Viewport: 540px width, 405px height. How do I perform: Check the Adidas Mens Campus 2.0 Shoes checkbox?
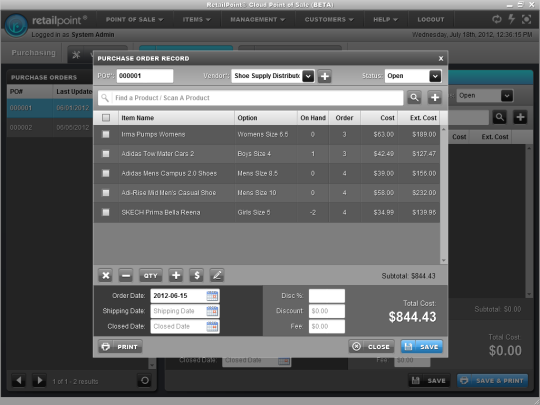106,174
